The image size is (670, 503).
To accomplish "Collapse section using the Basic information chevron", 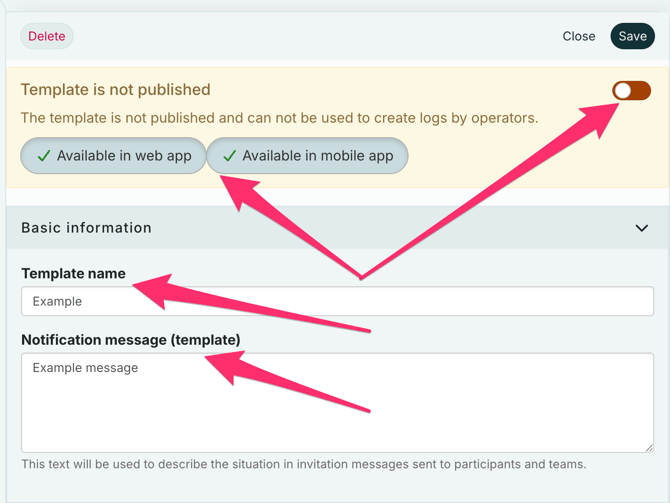I will pos(641,228).
